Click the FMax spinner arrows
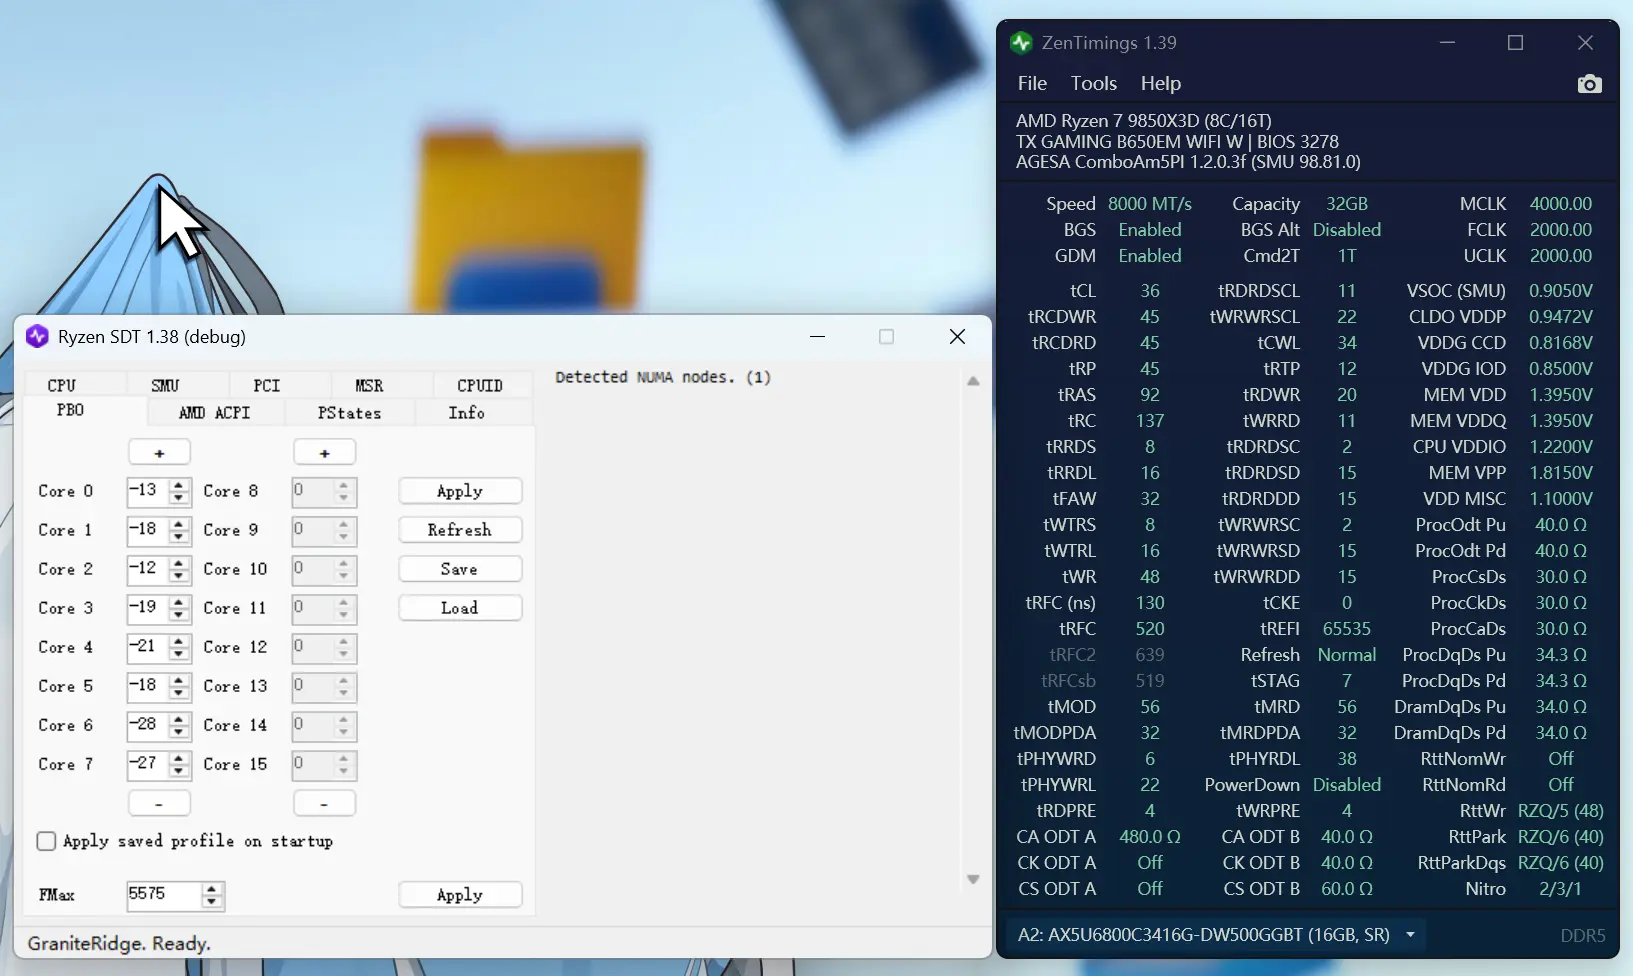Viewport: 1633px width, 976px height. pos(212,895)
